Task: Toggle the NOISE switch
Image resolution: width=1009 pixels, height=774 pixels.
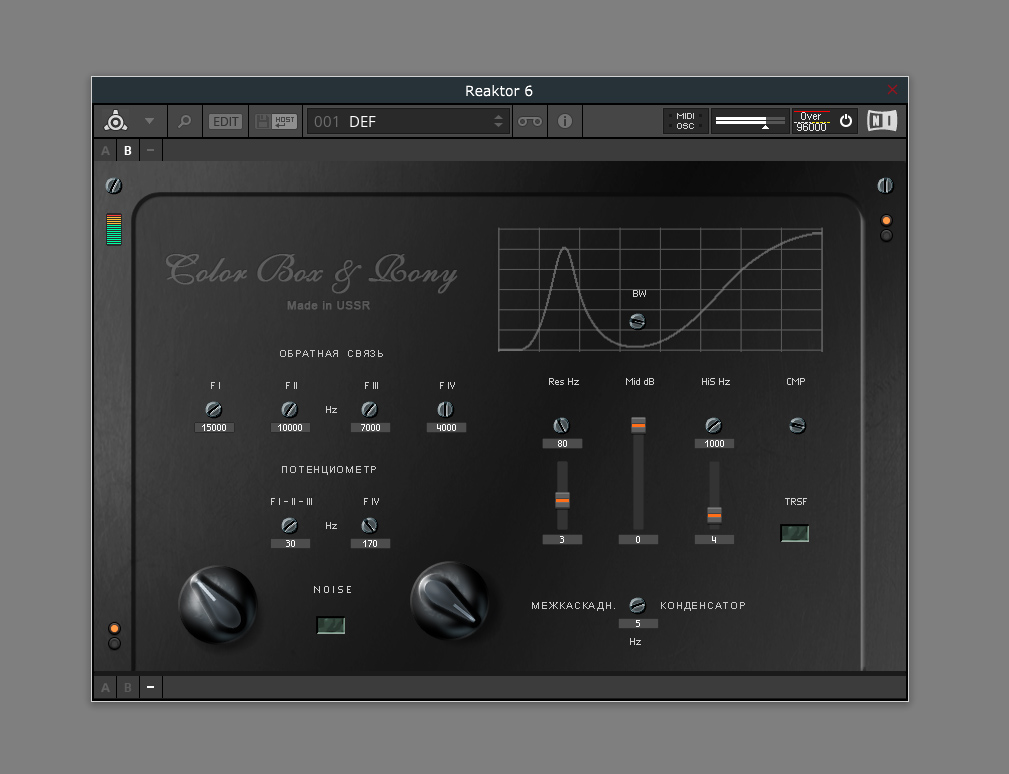Action: (x=331, y=625)
